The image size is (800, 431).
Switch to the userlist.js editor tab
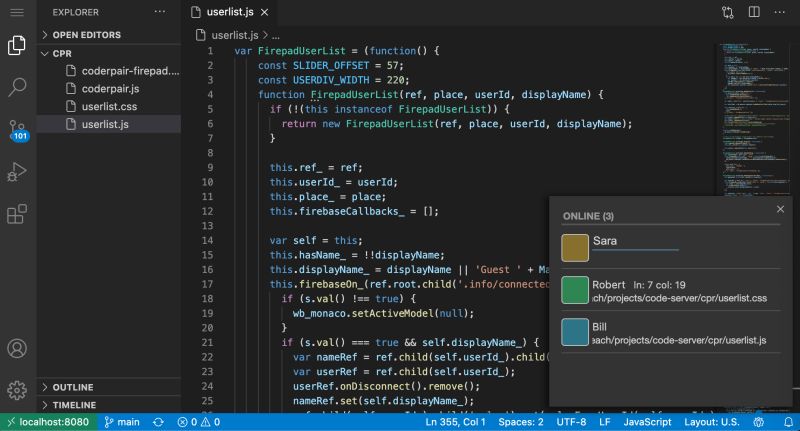coord(230,12)
